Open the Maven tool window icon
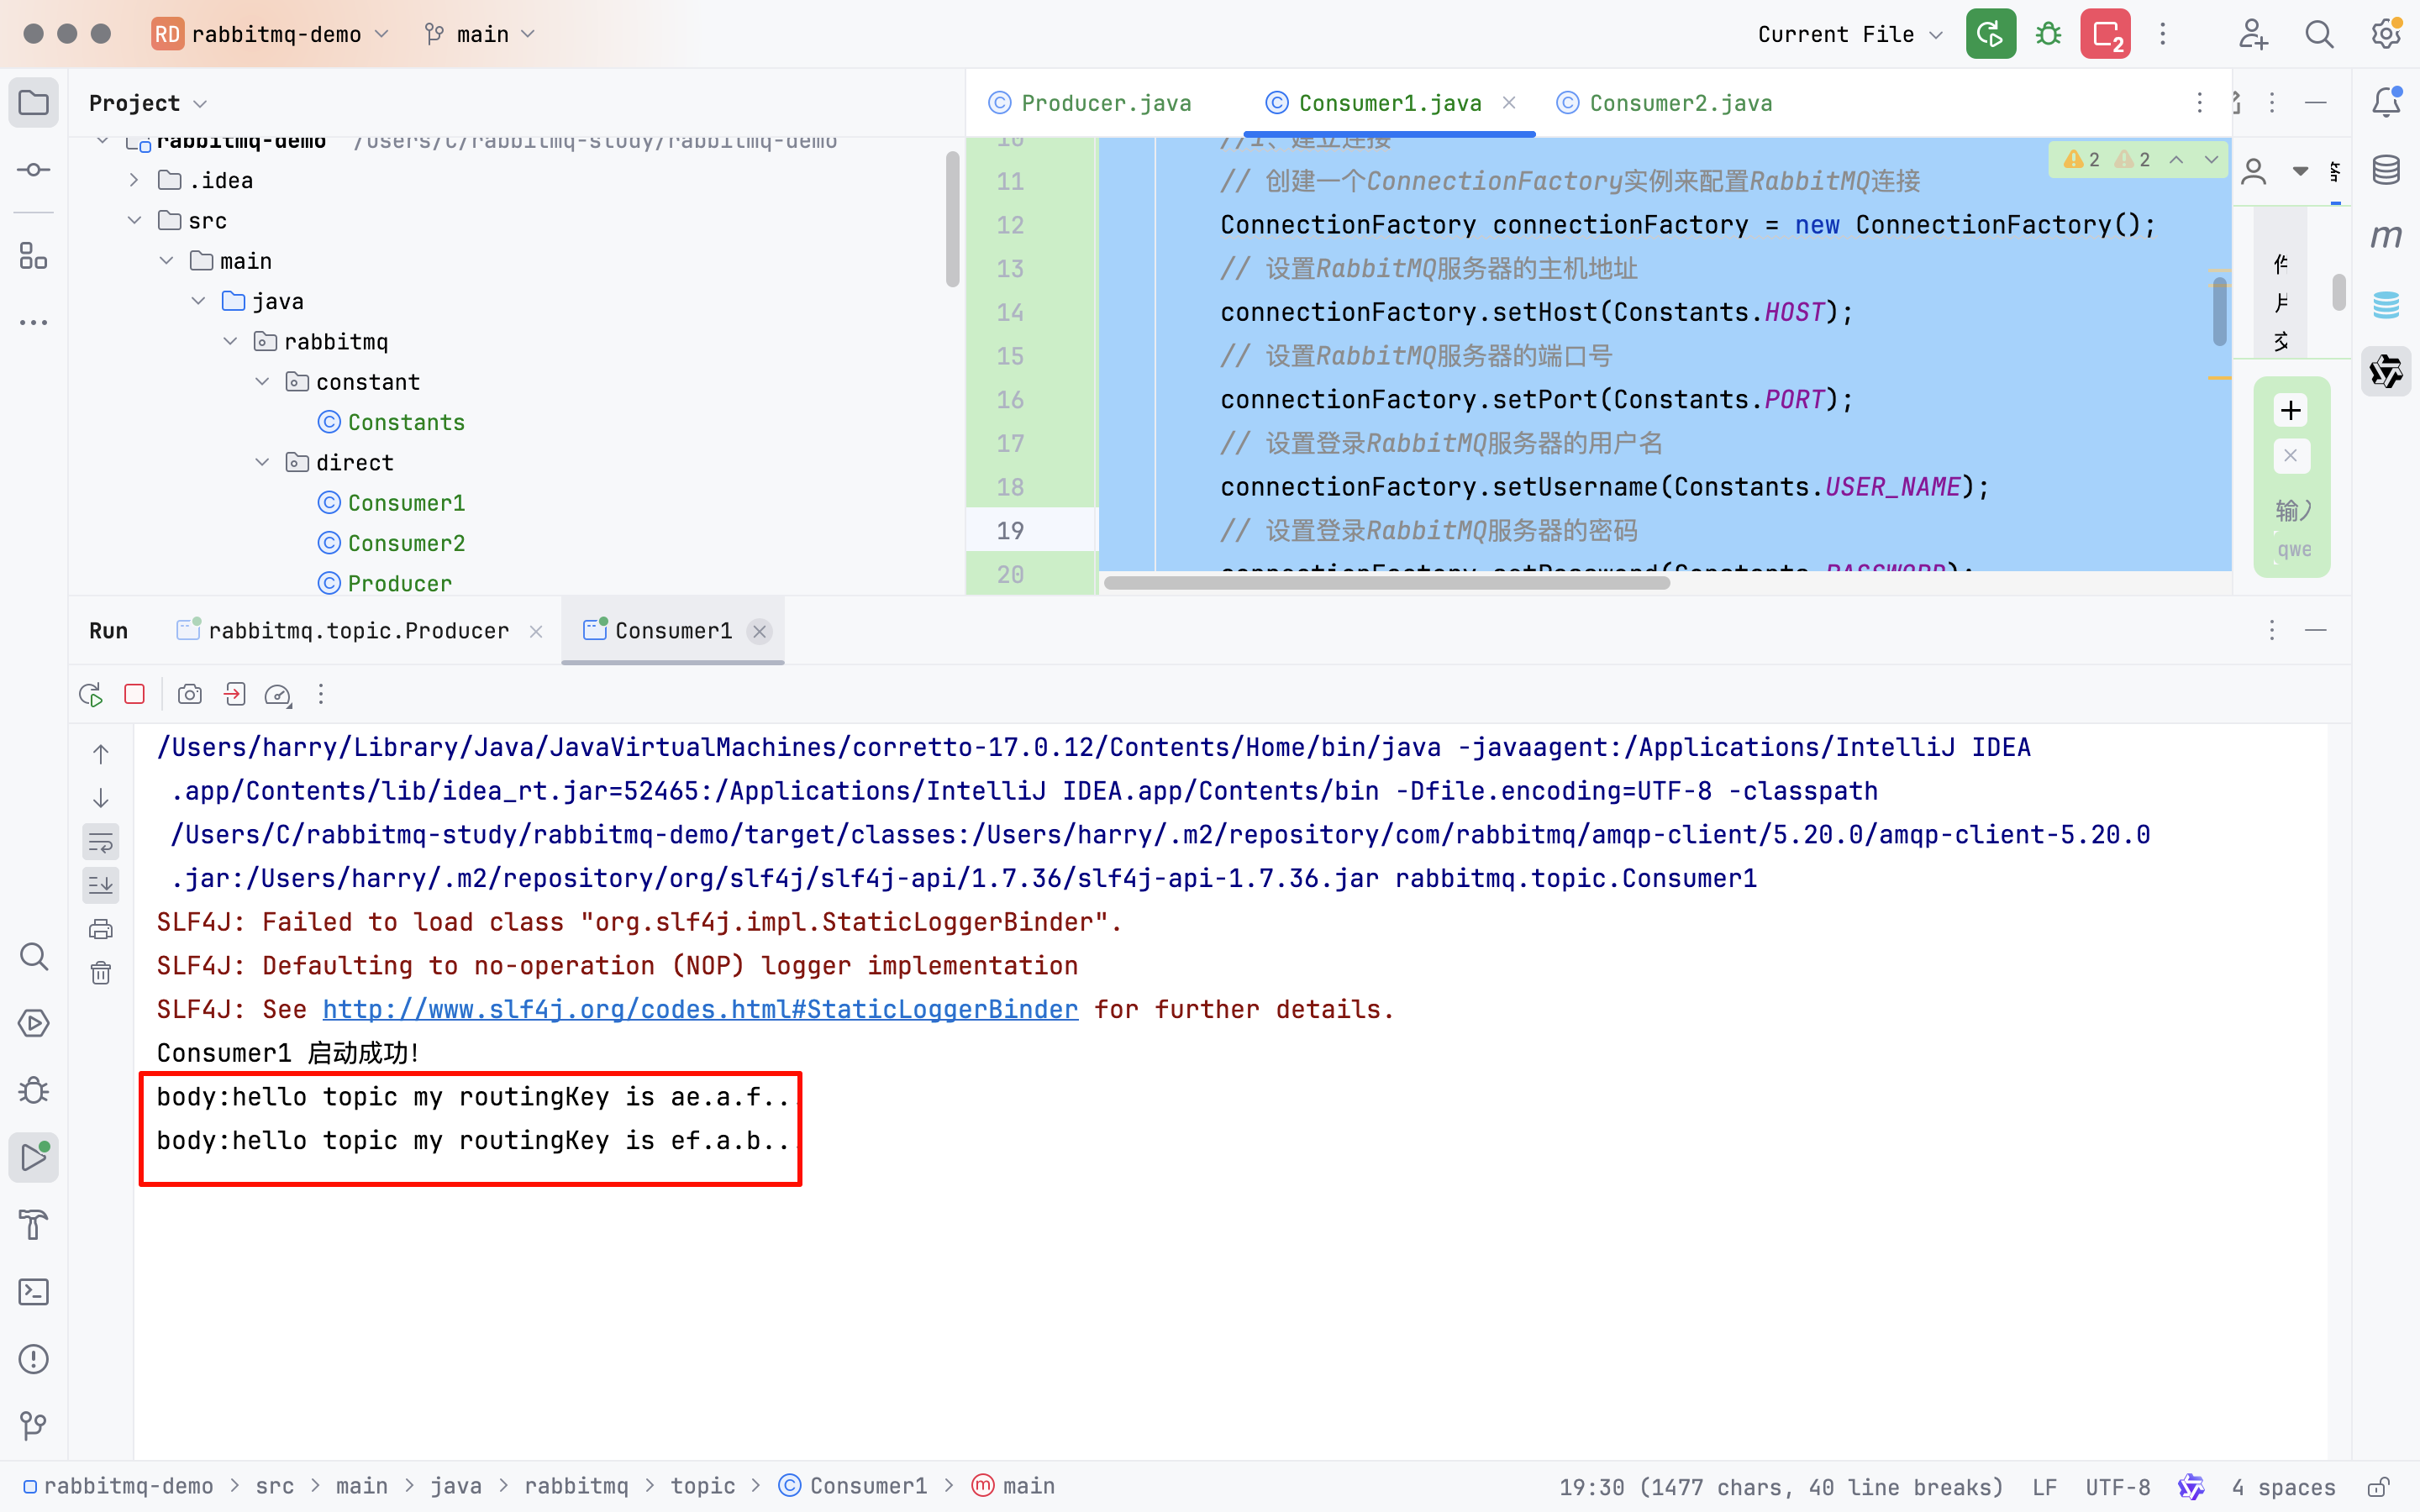This screenshot has width=2420, height=1512. click(x=2386, y=236)
